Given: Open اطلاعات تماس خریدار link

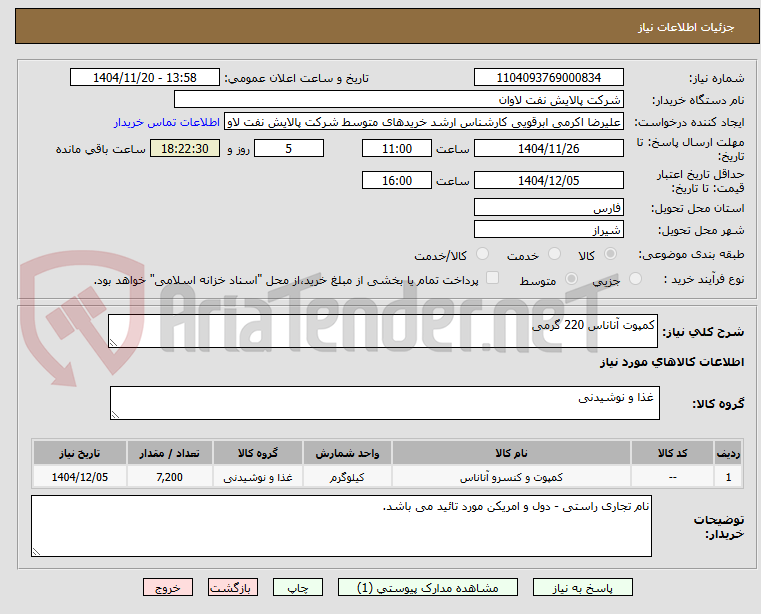Looking at the screenshot, I should coord(166,122).
